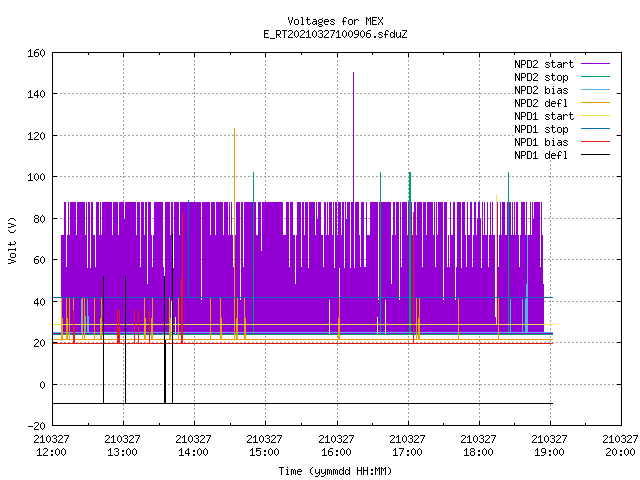Click the 14:00 x-axis tick label
Screen dimensions: 640x480
pyautogui.click(x=193, y=452)
